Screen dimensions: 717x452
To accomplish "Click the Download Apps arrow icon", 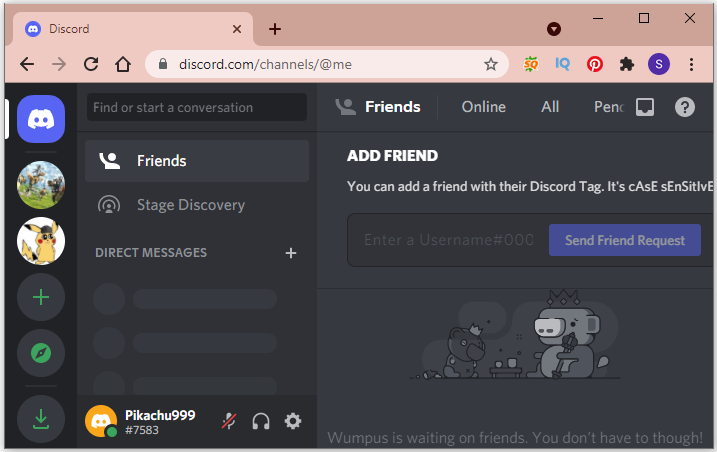I will tap(41, 419).
